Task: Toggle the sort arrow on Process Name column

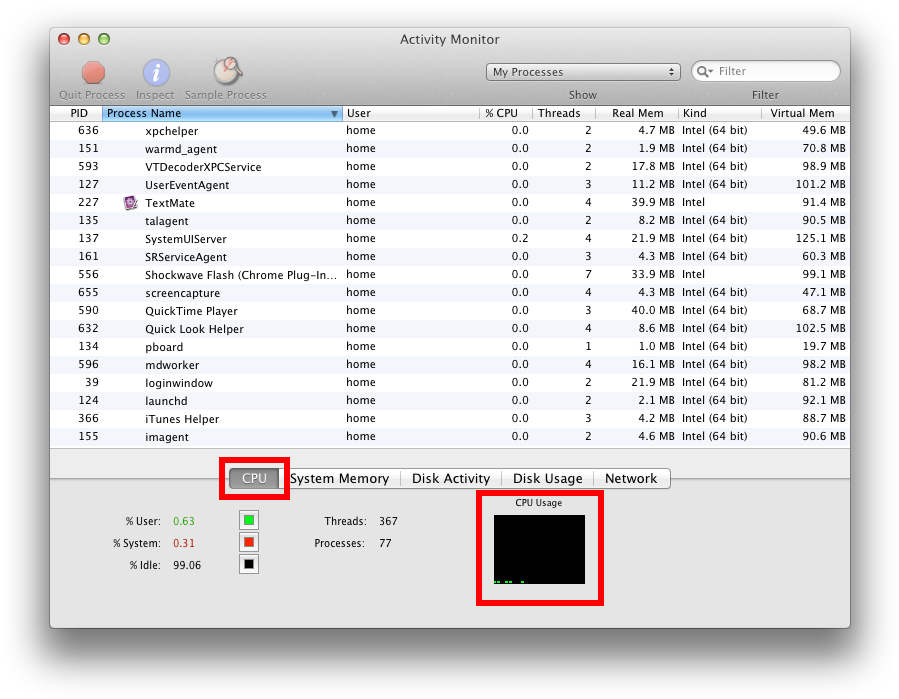Action: (x=335, y=113)
